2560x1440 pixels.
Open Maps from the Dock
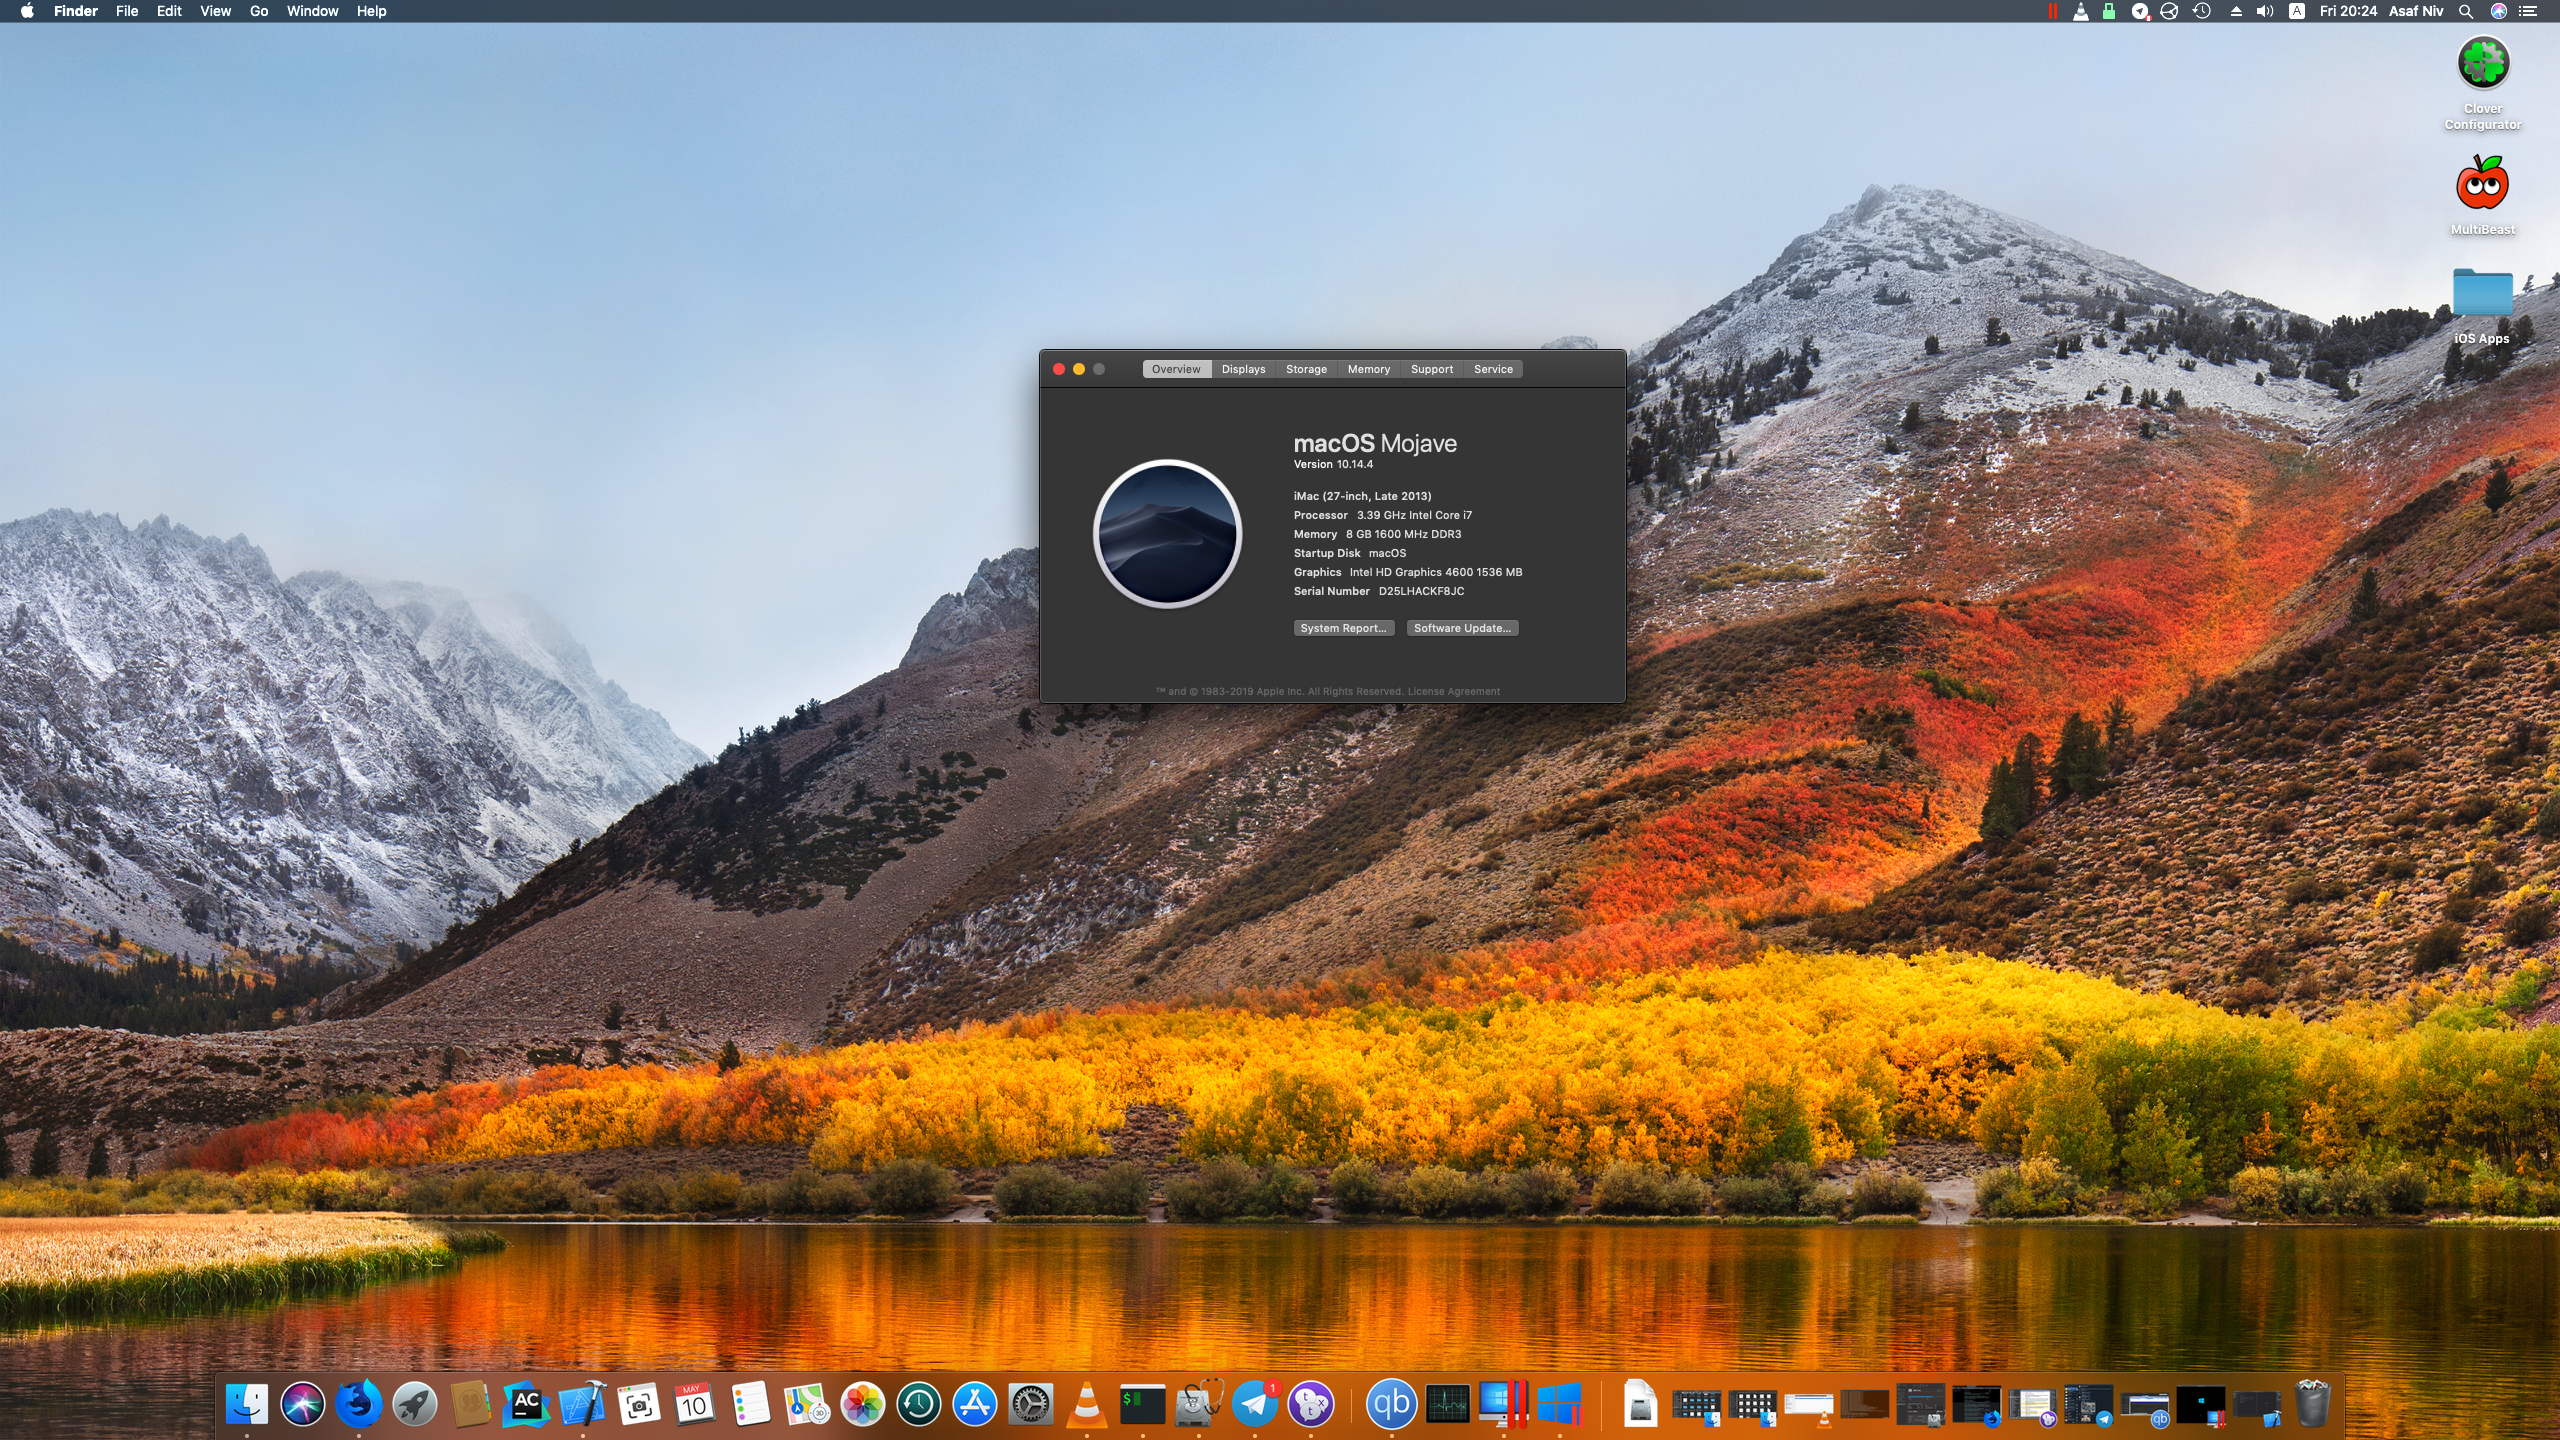(x=807, y=1405)
